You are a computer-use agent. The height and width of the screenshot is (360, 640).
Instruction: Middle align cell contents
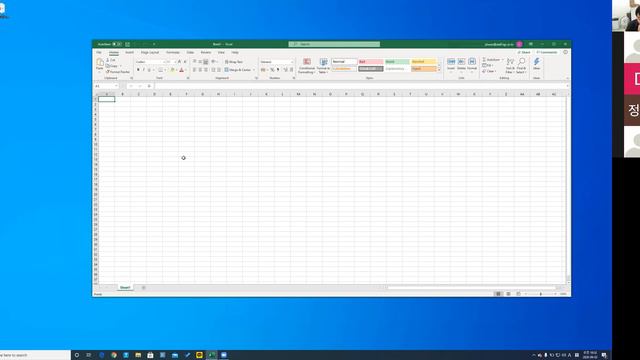pos(200,62)
